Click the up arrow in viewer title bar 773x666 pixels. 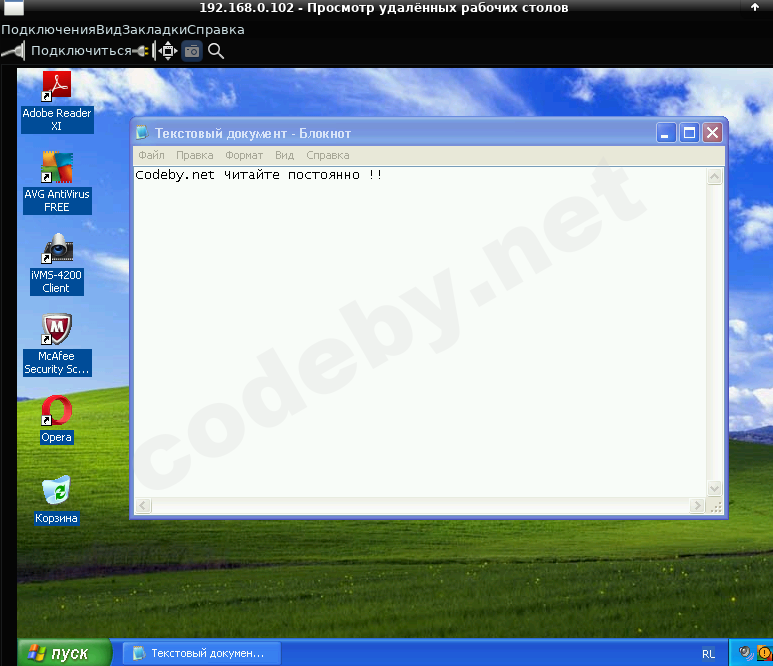755,7
